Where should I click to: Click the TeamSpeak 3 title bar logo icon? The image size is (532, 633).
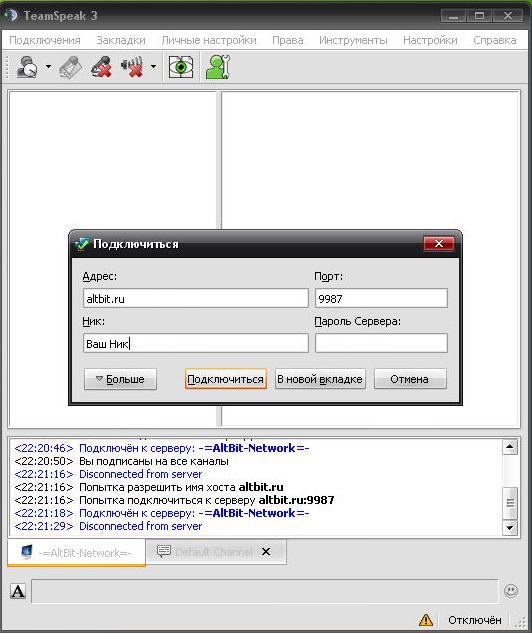coord(11,15)
